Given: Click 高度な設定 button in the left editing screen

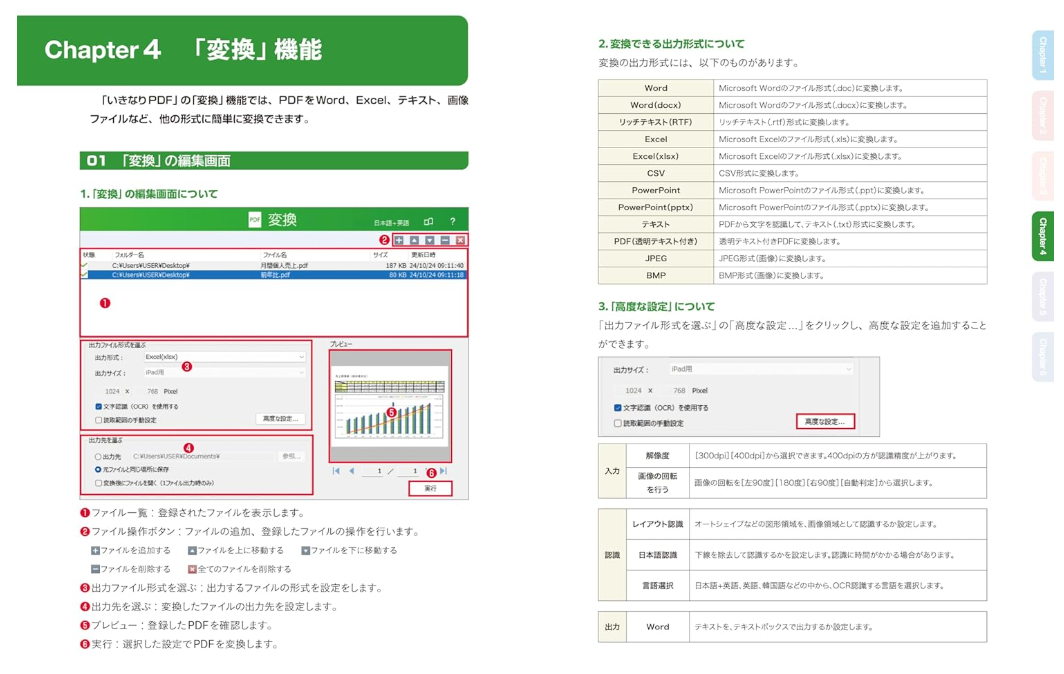Looking at the screenshot, I should pos(280,419).
